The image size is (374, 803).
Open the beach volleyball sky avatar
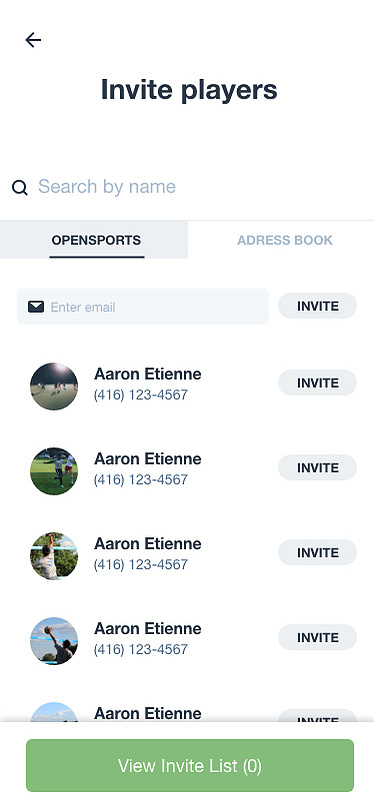point(54,641)
